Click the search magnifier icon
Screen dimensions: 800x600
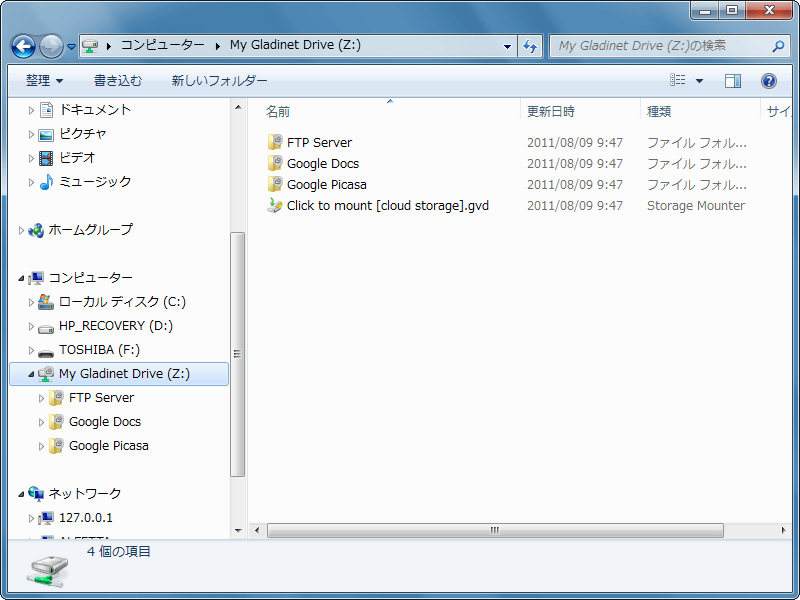pyautogui.click(x=778, y=46)
